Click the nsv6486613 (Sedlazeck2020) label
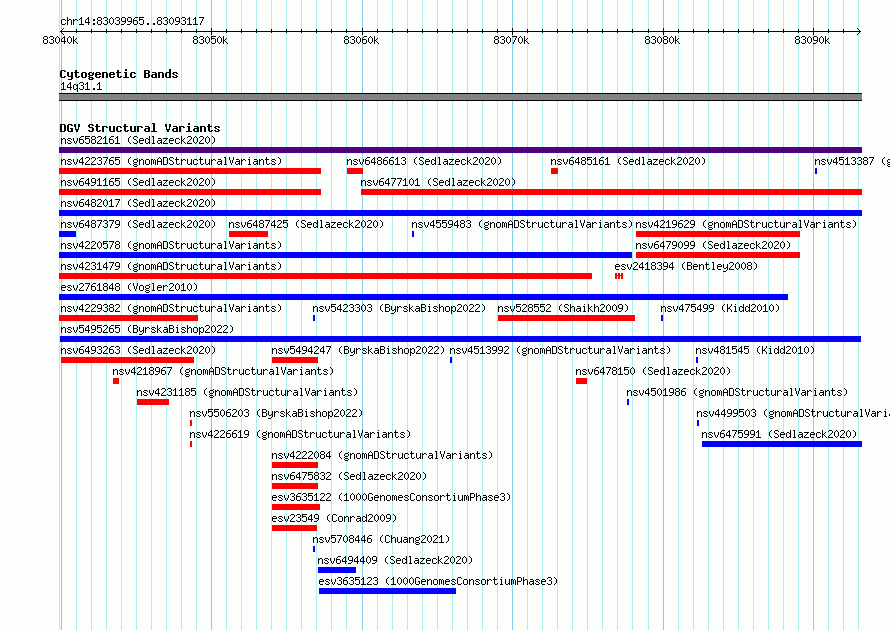This screenshot has width=890, height=630. tap(424, 161)
